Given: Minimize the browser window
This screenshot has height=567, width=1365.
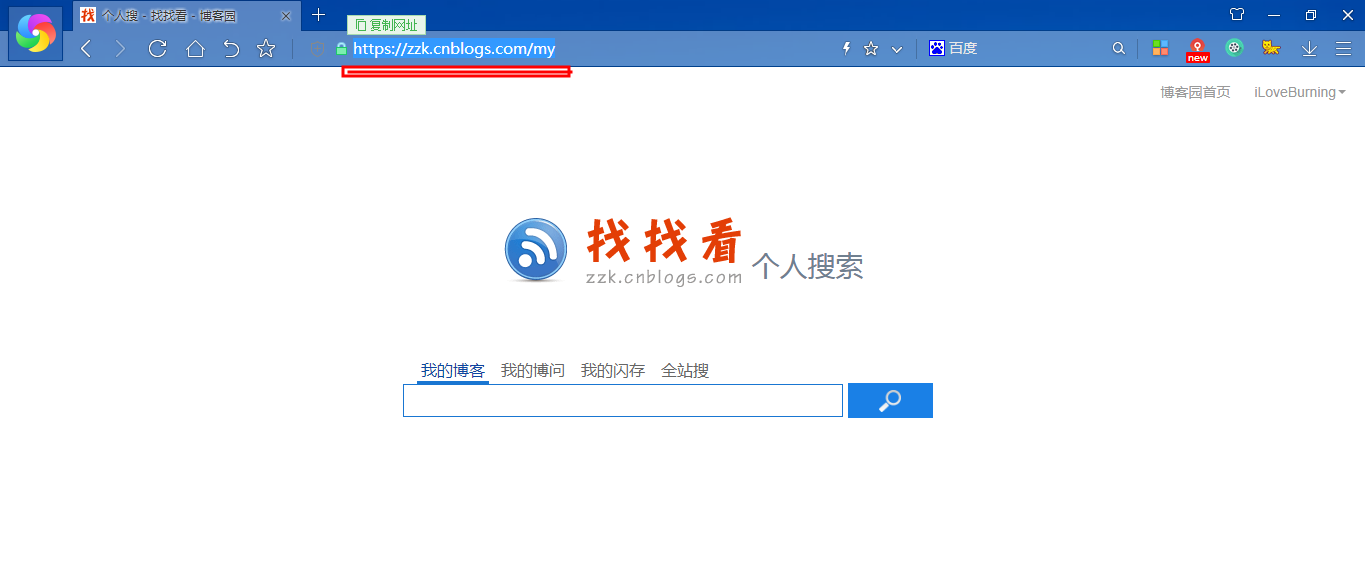Looking at the screenshot, I should pyautogui.click(x=1274, y=15).
